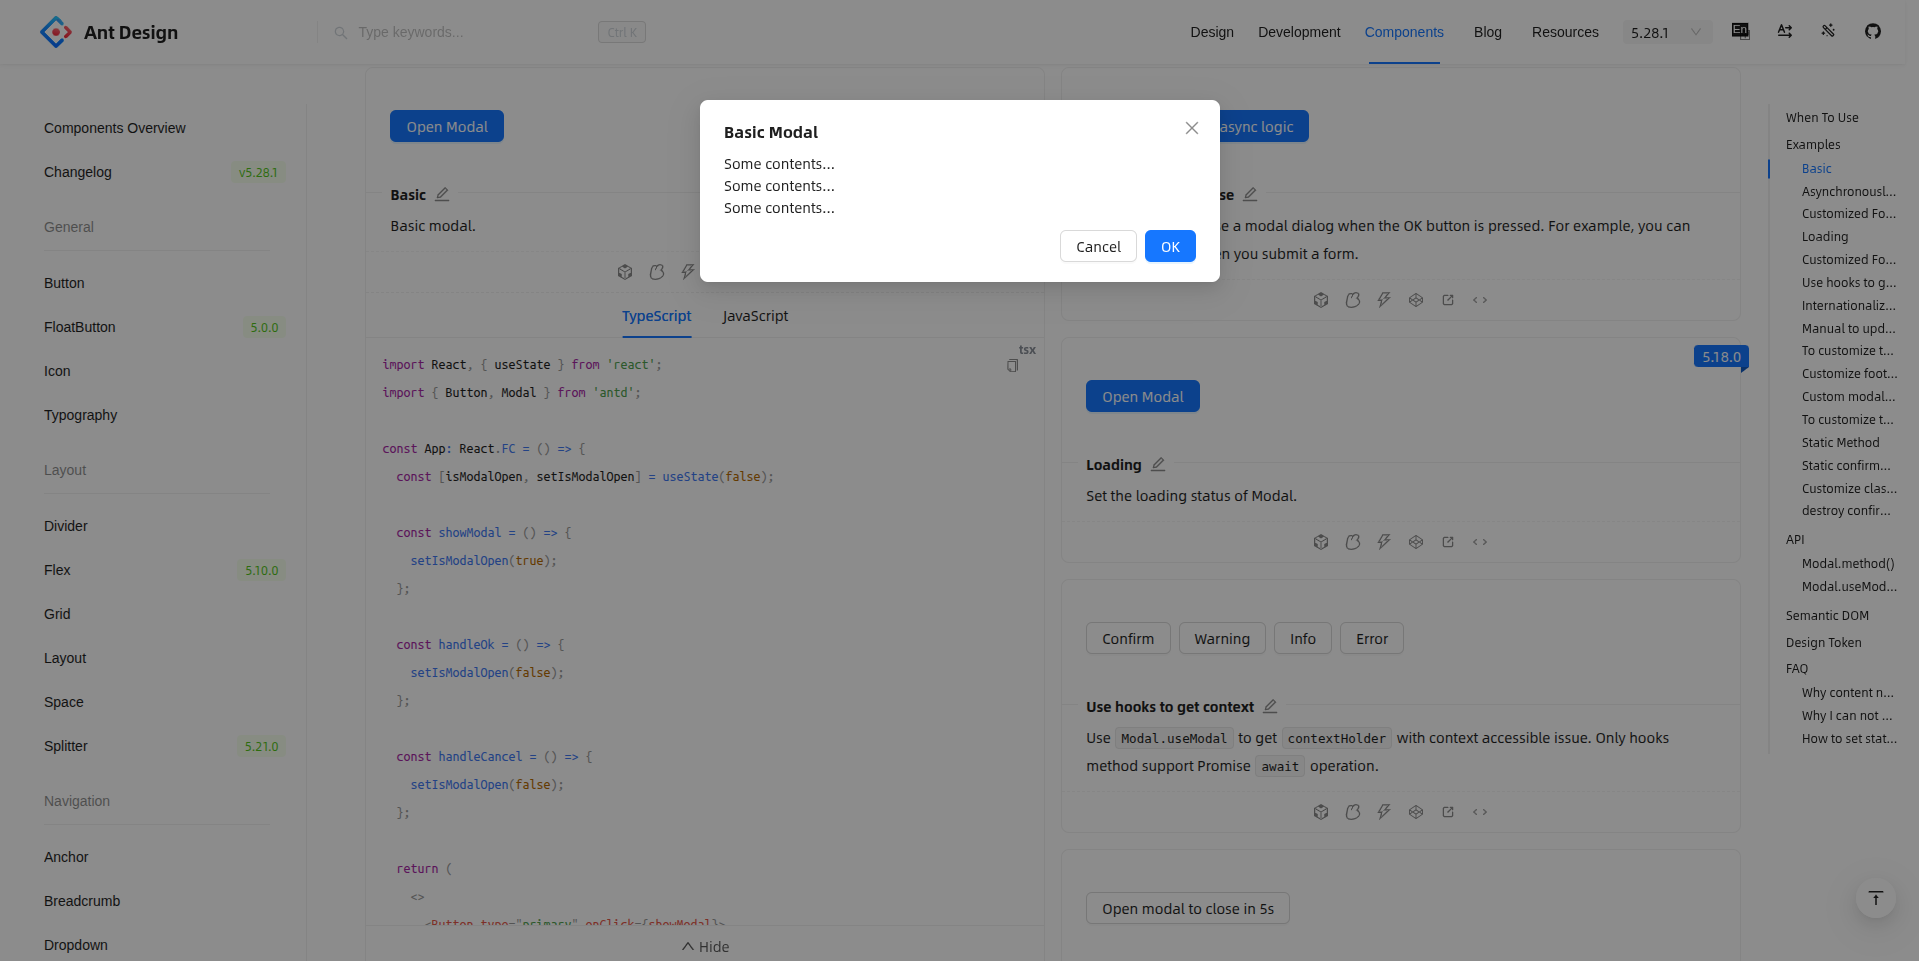This screenshot has width=1919, height=961.
Task: Toggle the theme switcher icon in header
Action: pyautogui.click(x=1828, y=31)
